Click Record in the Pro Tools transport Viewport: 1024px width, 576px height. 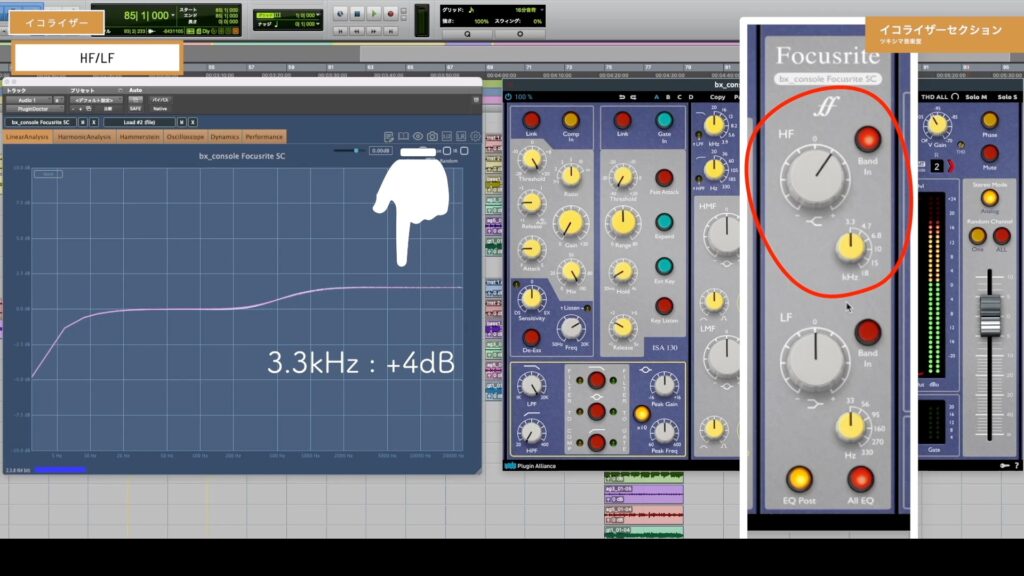click(x=391, y=14)
